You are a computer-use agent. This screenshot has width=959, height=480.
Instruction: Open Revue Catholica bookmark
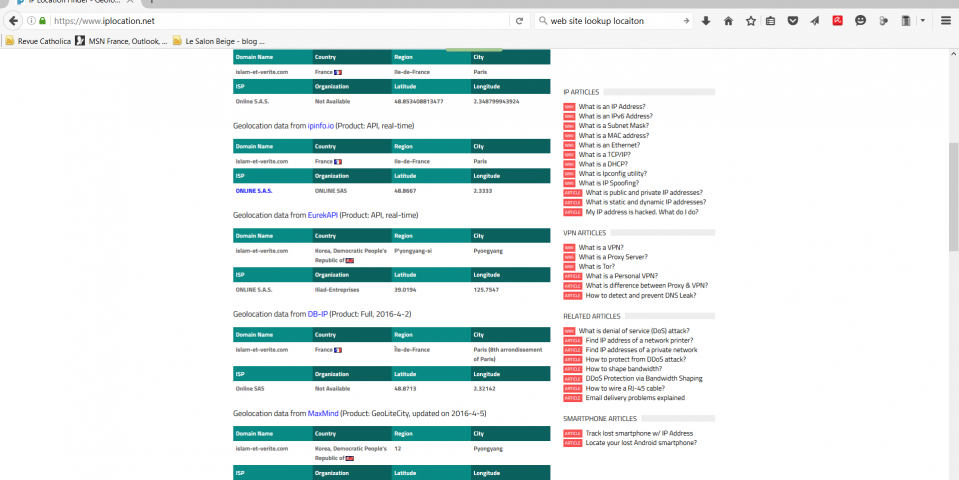coord(38,41)
